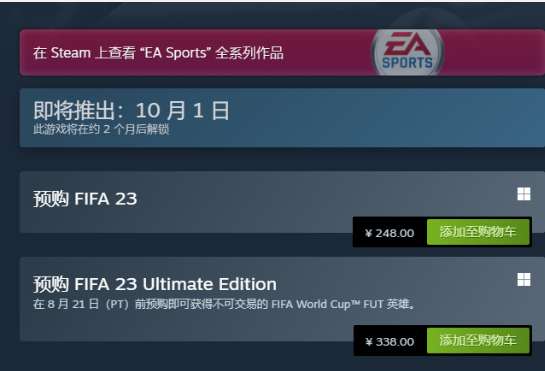
Task: Add FIFA 23 Ultimate Edition to cart
Action: click(478, 340)
